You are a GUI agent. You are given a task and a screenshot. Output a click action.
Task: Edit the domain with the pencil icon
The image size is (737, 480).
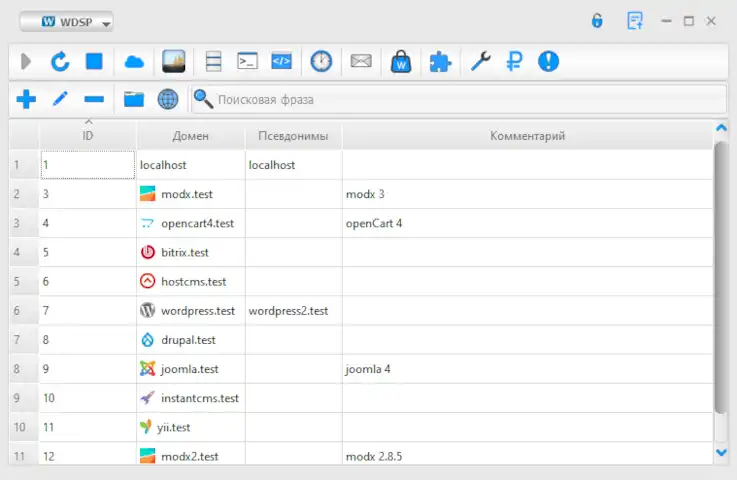tap(60, 99)
